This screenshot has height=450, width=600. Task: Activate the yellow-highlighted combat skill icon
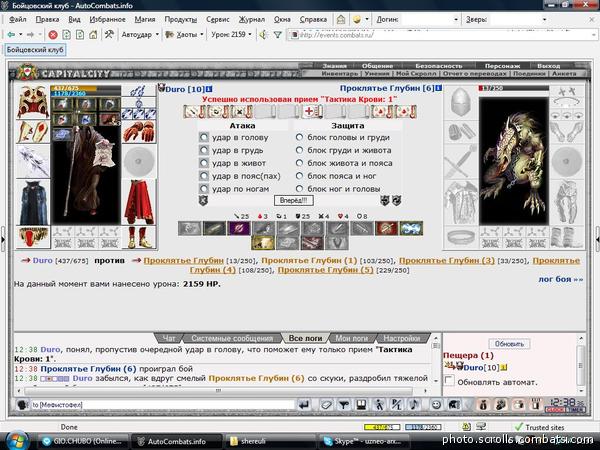[x=262, y=243]
